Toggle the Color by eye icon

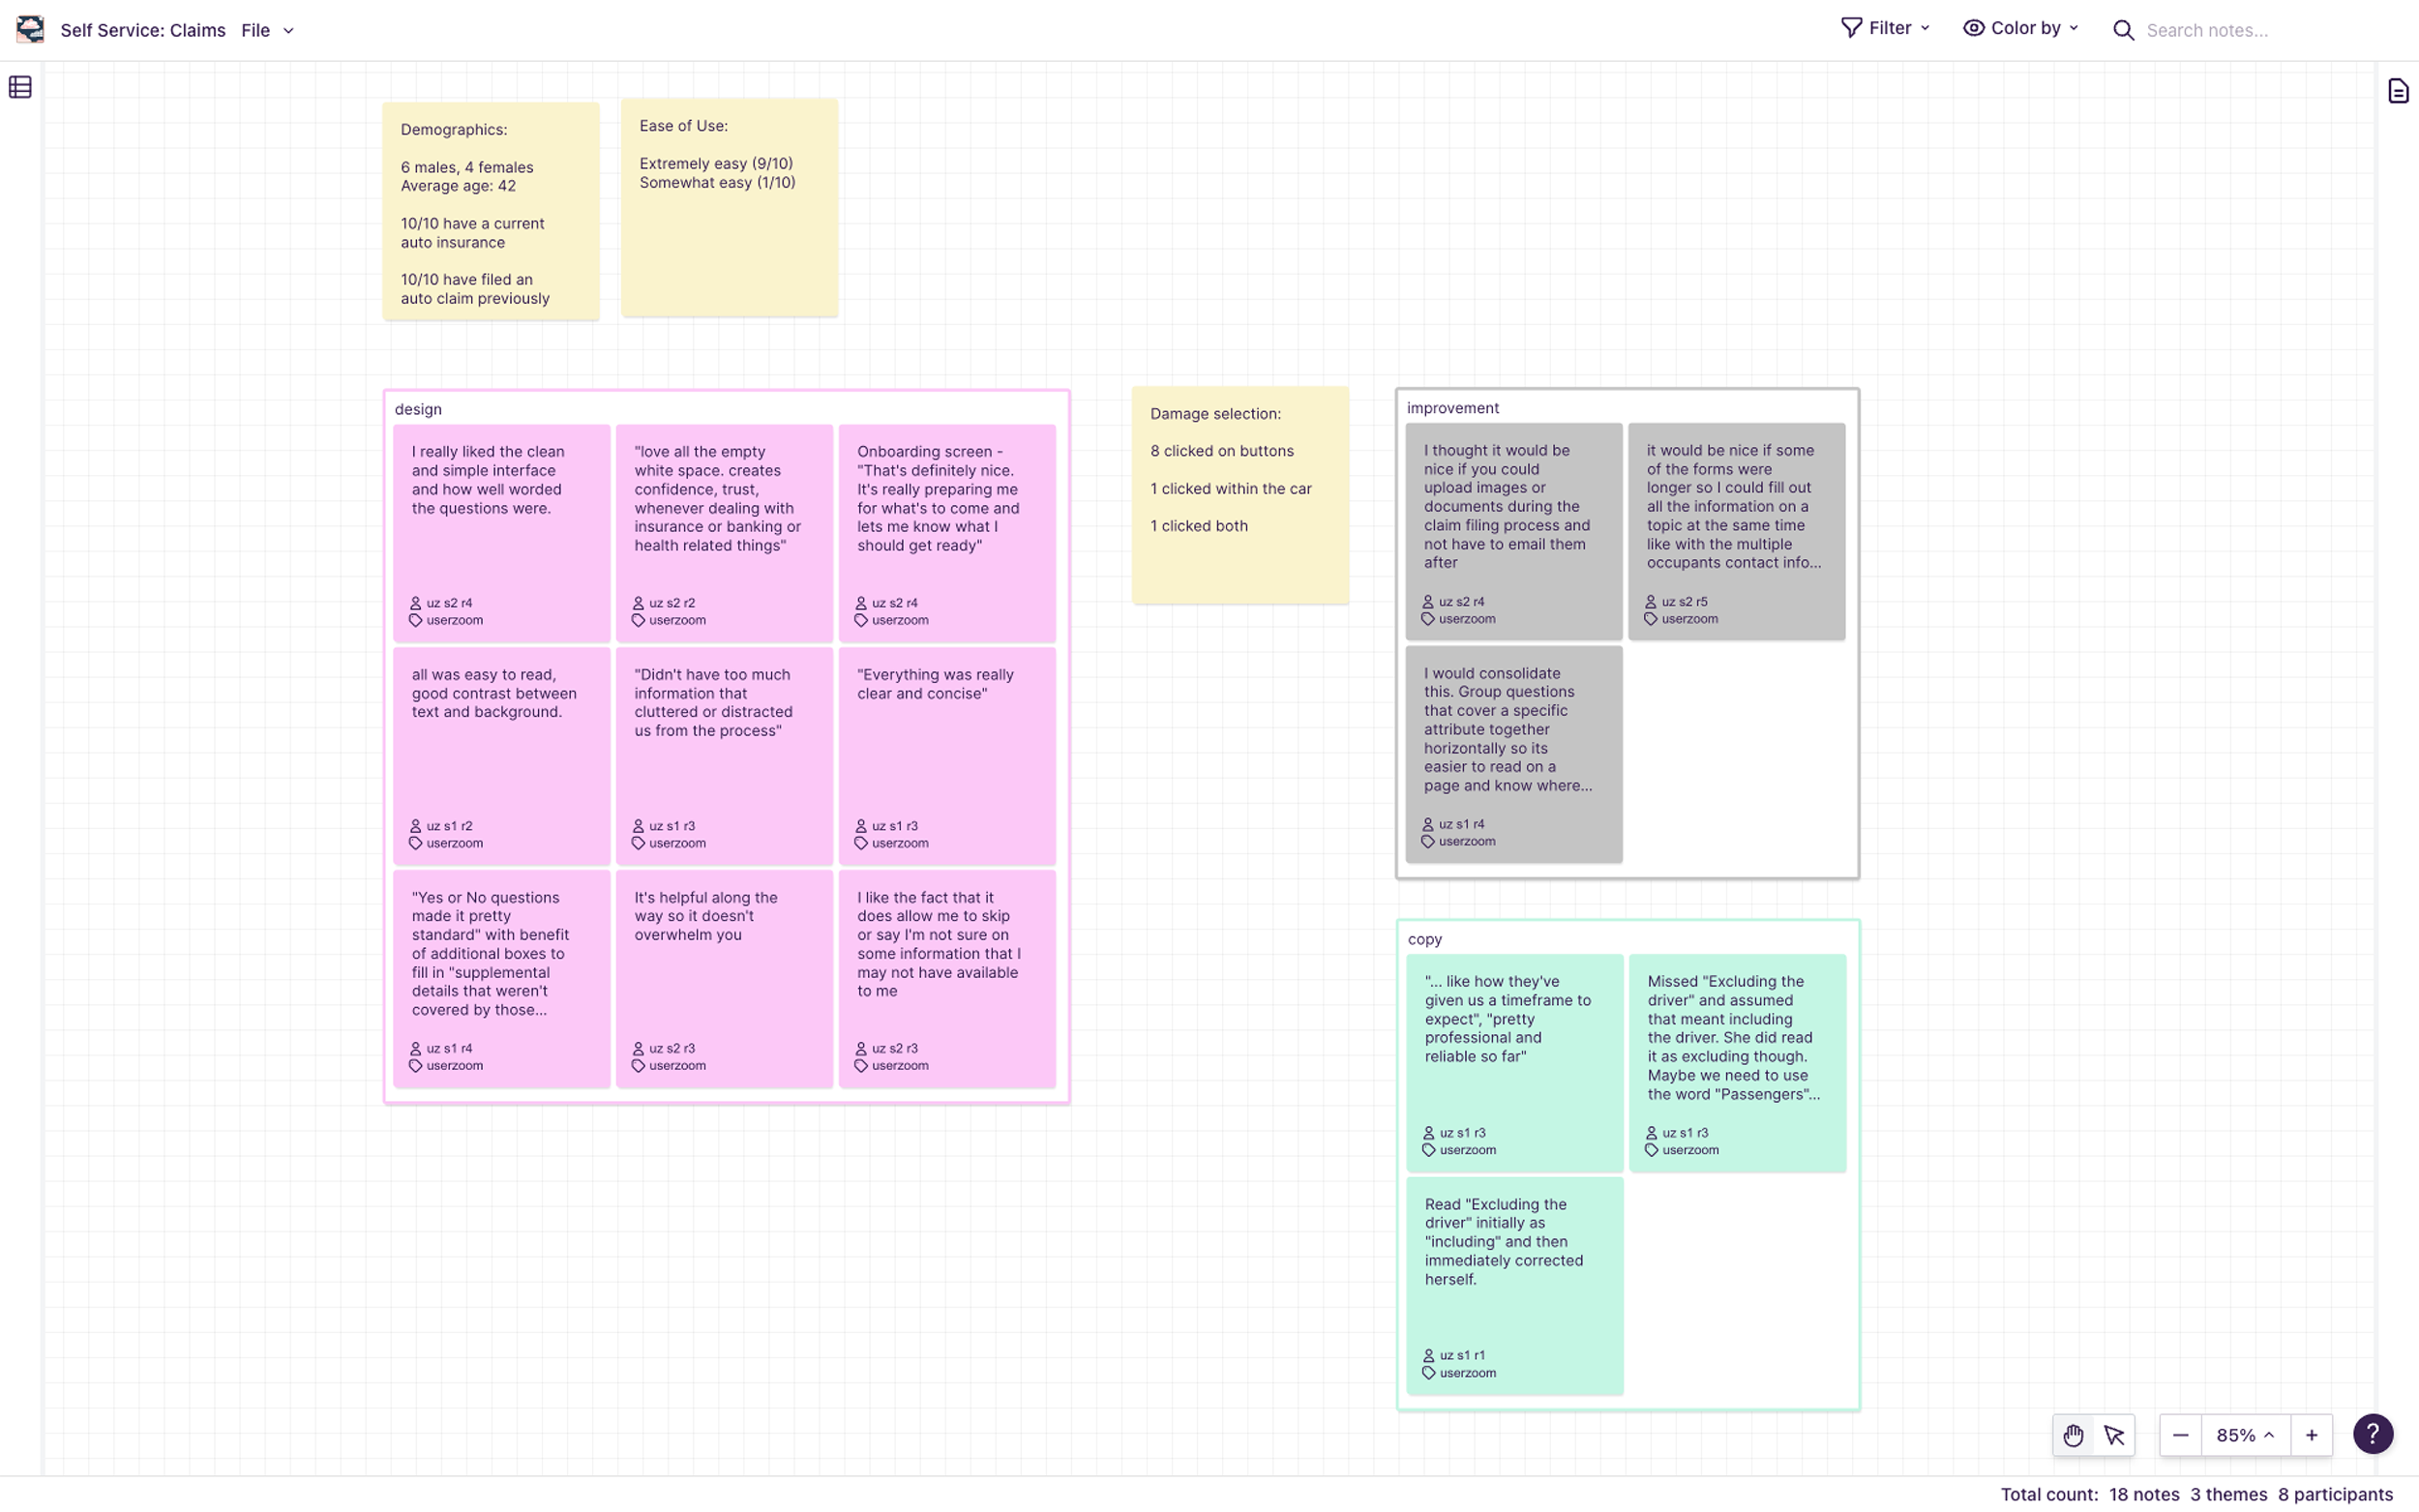(x=1973, y=28)
